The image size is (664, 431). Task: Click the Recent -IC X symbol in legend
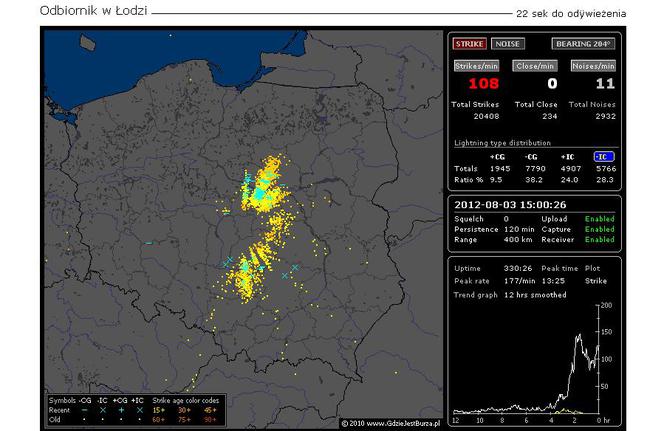coord(102,410)
